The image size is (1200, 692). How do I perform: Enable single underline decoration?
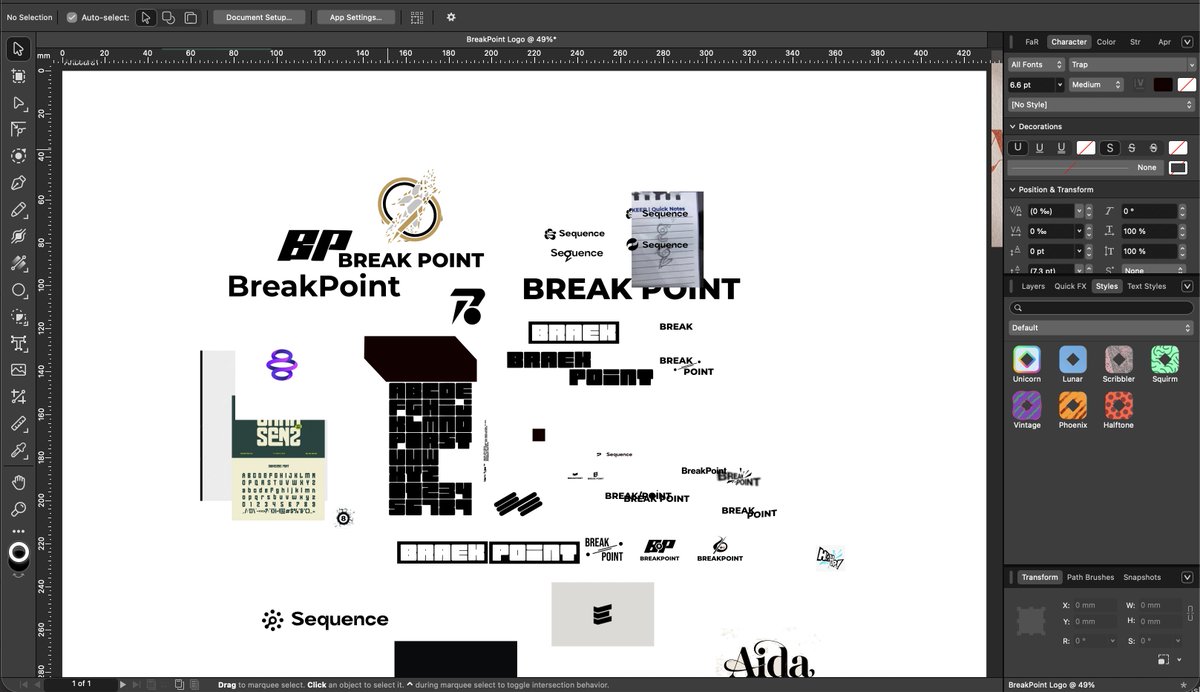click(x=1040, y=148)
